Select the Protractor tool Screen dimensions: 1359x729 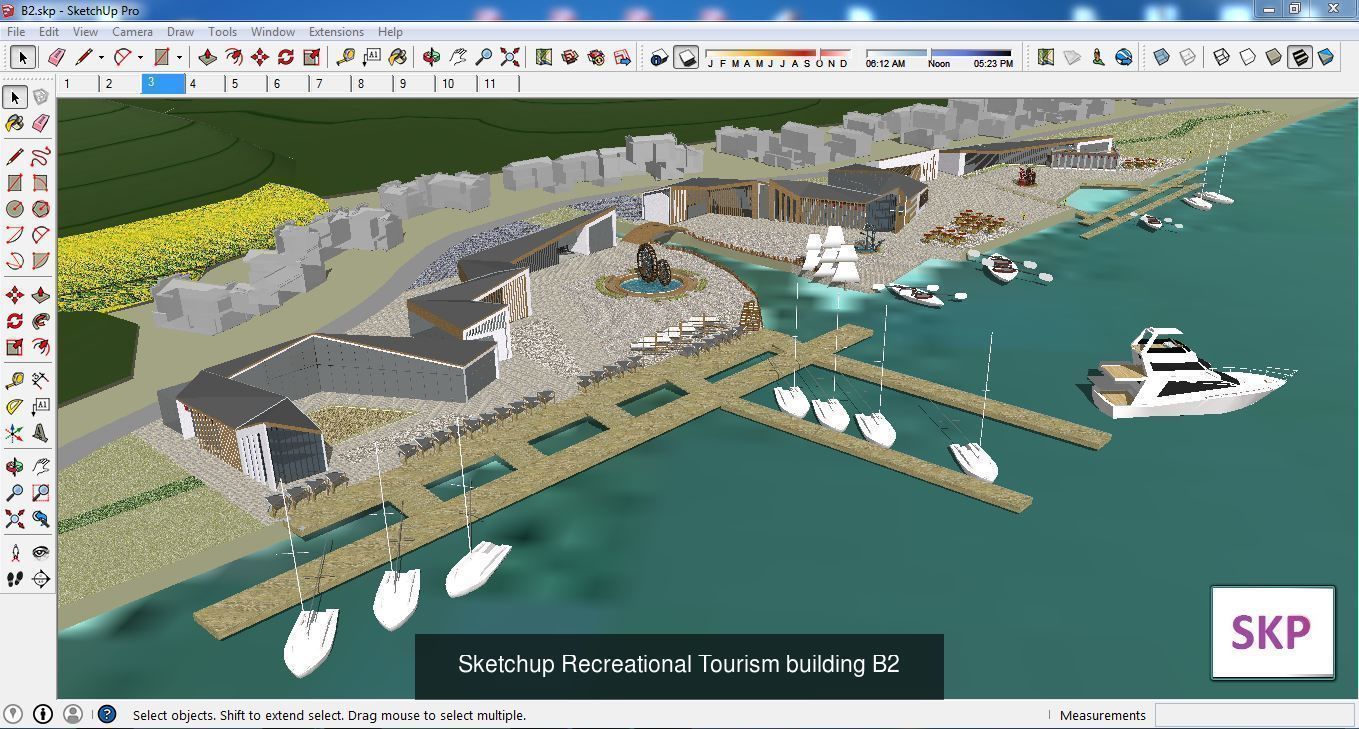pos(14,407)
